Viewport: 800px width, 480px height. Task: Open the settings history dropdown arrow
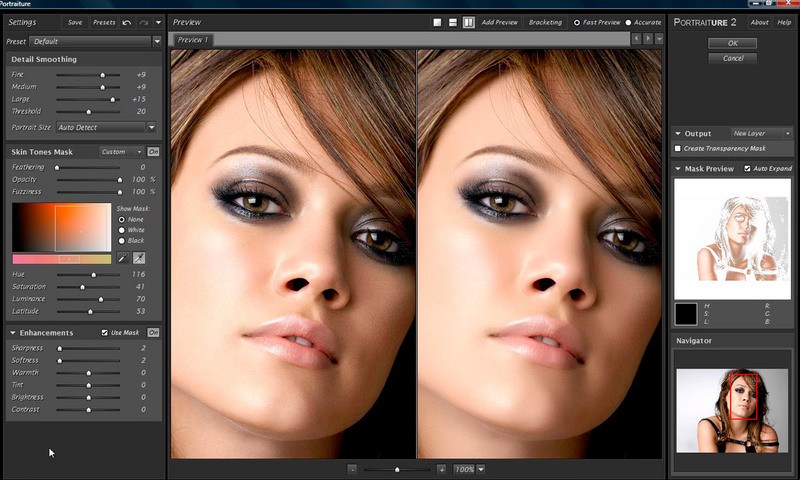point(158,22)
